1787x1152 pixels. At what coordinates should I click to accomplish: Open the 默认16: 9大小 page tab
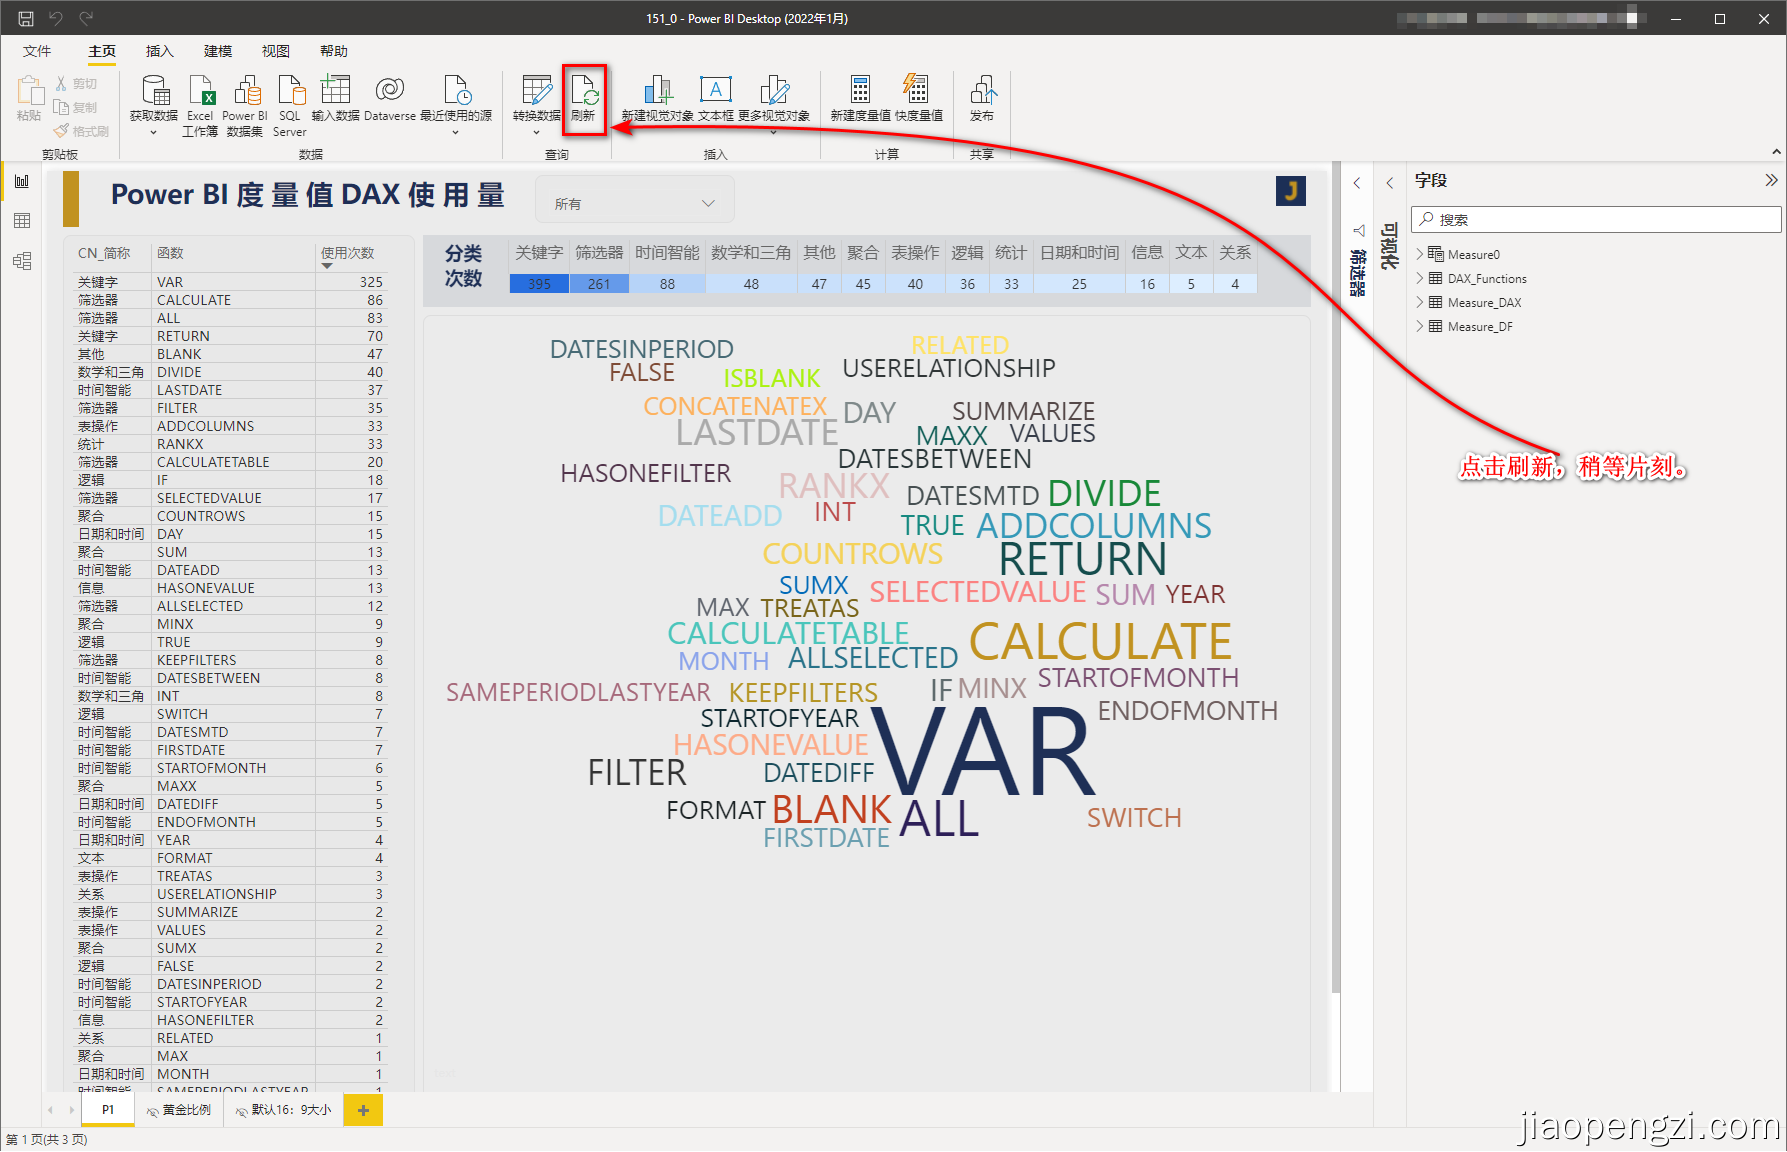coord(284,1110)
